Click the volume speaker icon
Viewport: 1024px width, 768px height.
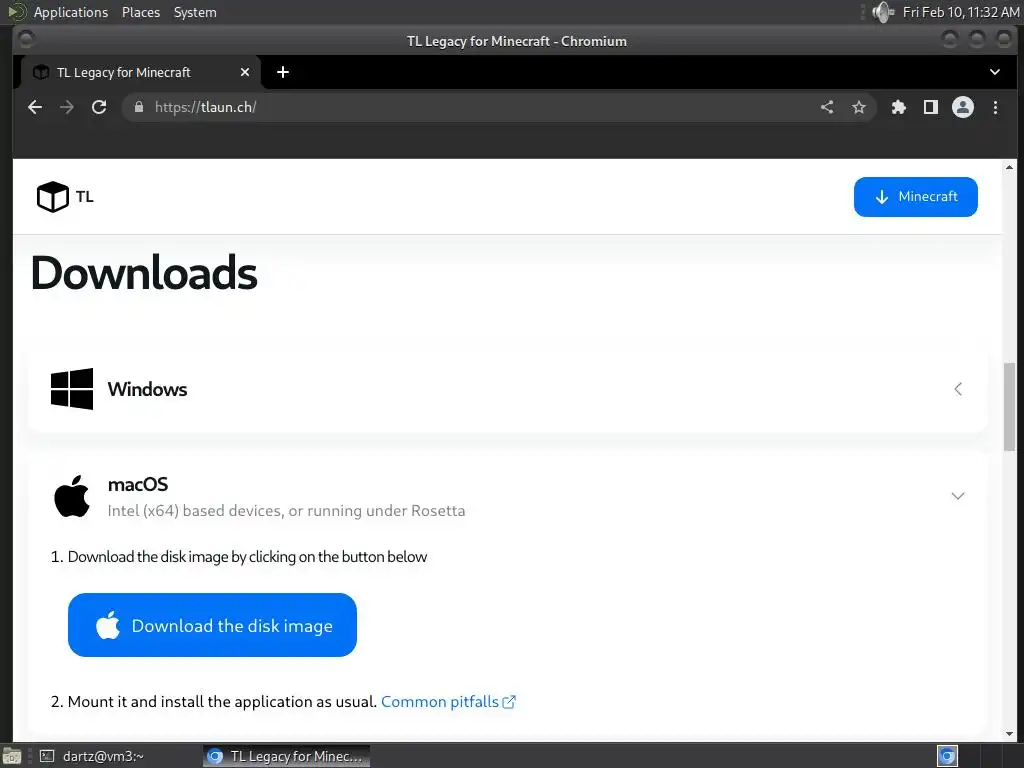tap(883, 12)
